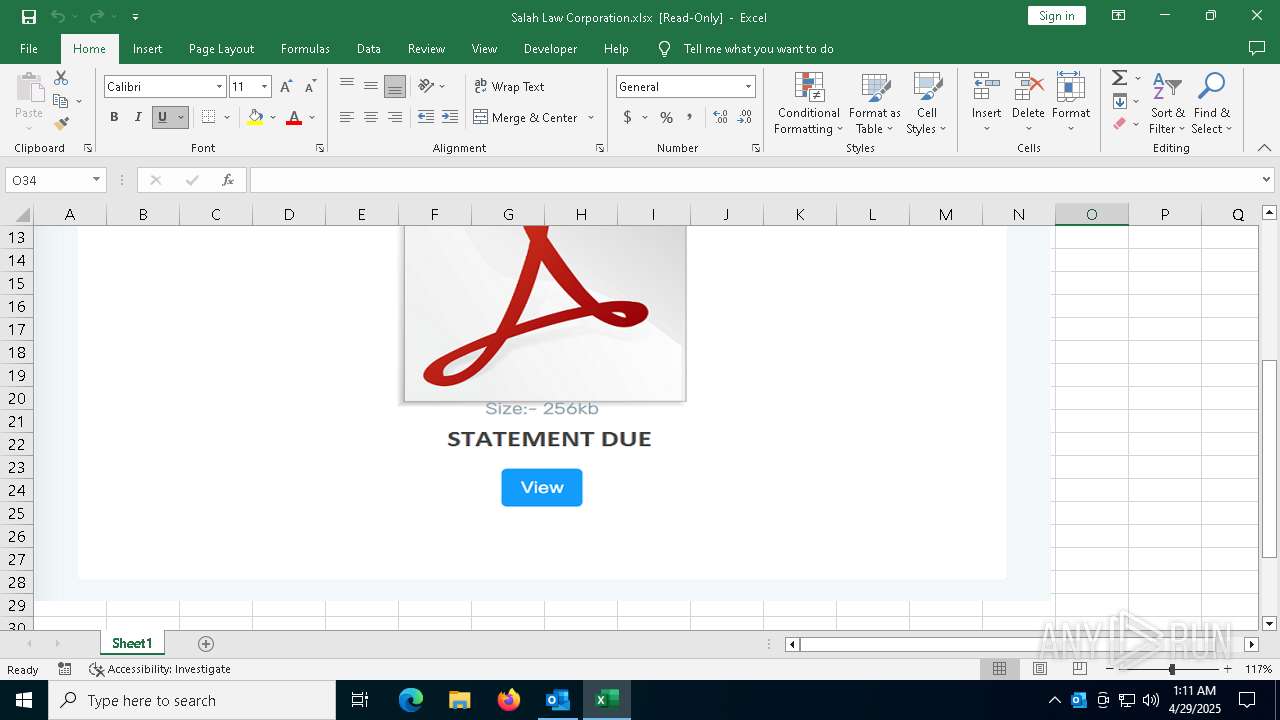Image resolution: width=1280 pixels, height=720 pixels.
Task: Open Excel icon in taskbar
Action: click(x=606, y=700)
